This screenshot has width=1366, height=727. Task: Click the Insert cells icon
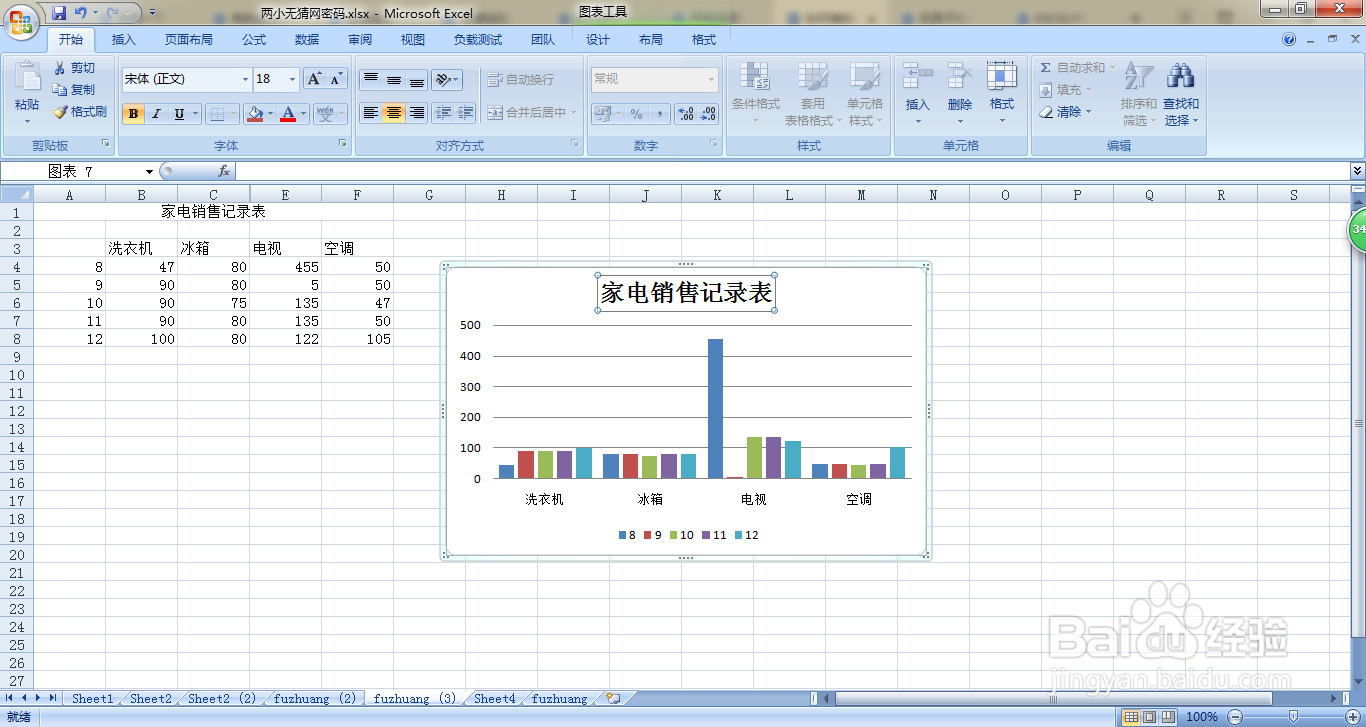[917, 78]
